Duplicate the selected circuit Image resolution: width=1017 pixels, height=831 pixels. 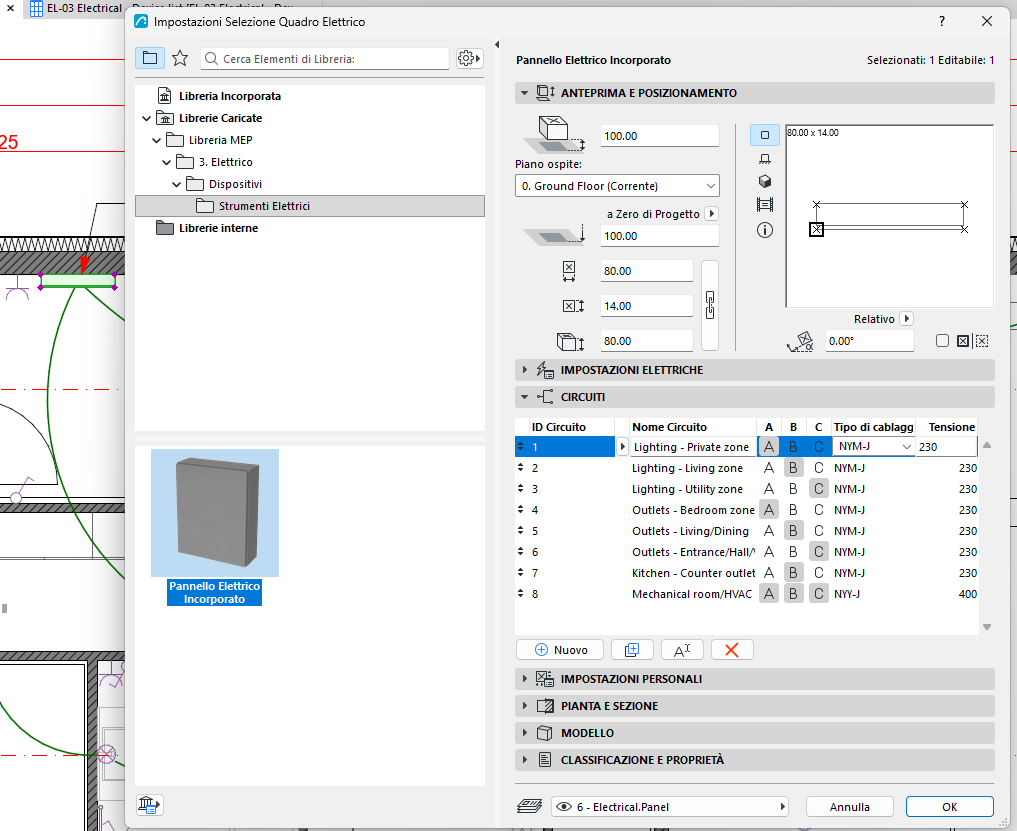point(632,649)
